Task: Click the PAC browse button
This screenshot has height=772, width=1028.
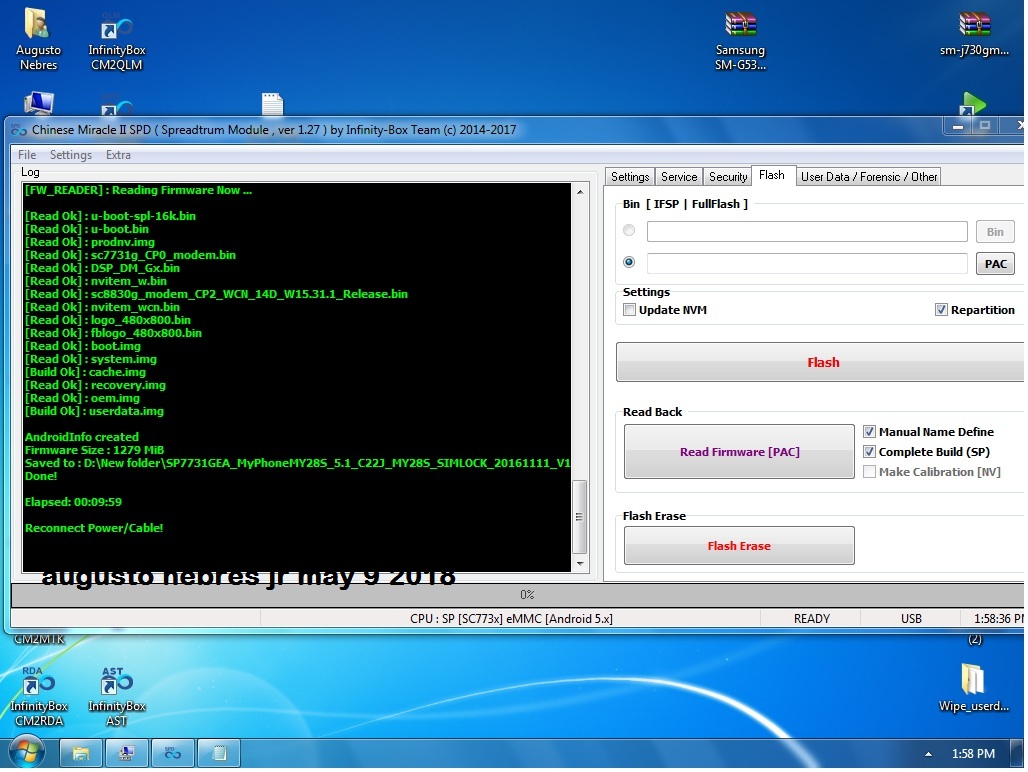Action: coord(995,263)
